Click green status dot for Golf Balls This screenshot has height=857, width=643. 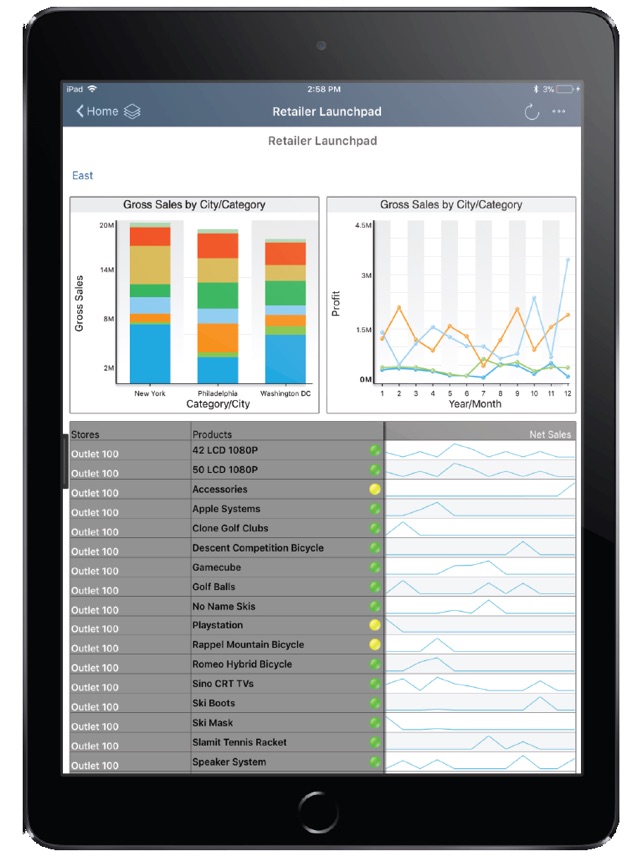point(375,587)
